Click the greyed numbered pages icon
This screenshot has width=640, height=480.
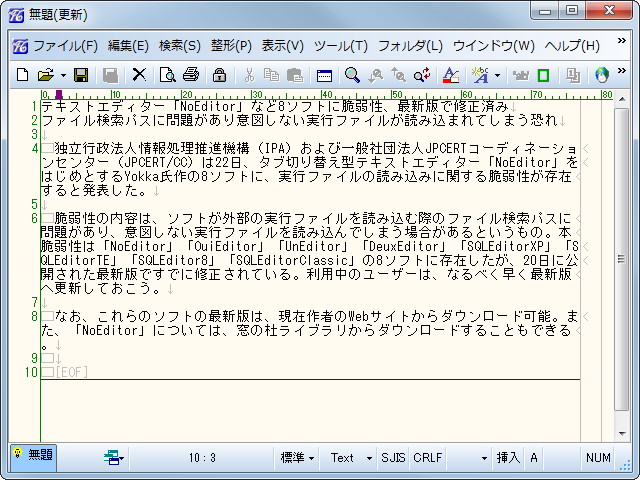tap(573, 75)
